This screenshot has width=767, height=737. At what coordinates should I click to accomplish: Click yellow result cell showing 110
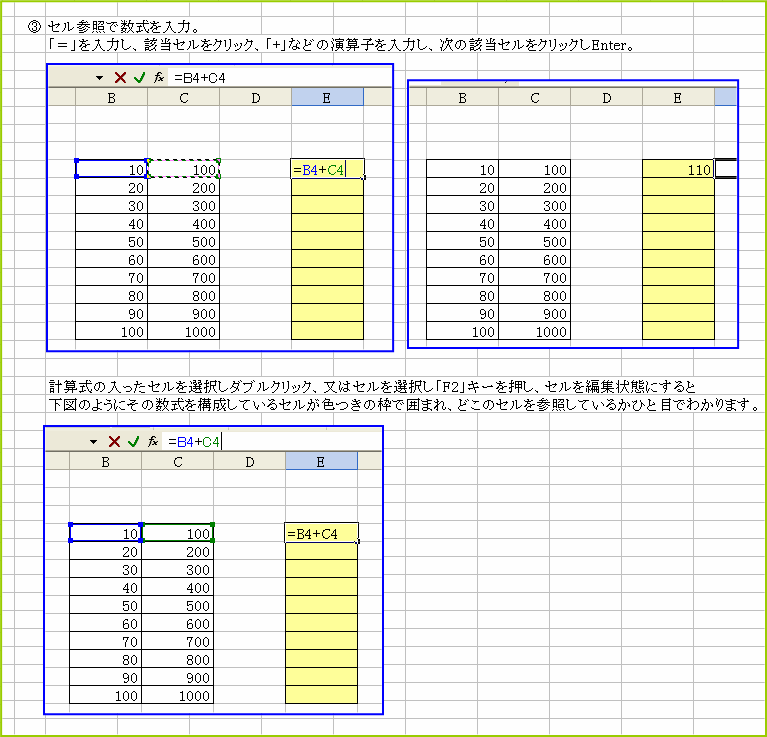coord(678,169)
